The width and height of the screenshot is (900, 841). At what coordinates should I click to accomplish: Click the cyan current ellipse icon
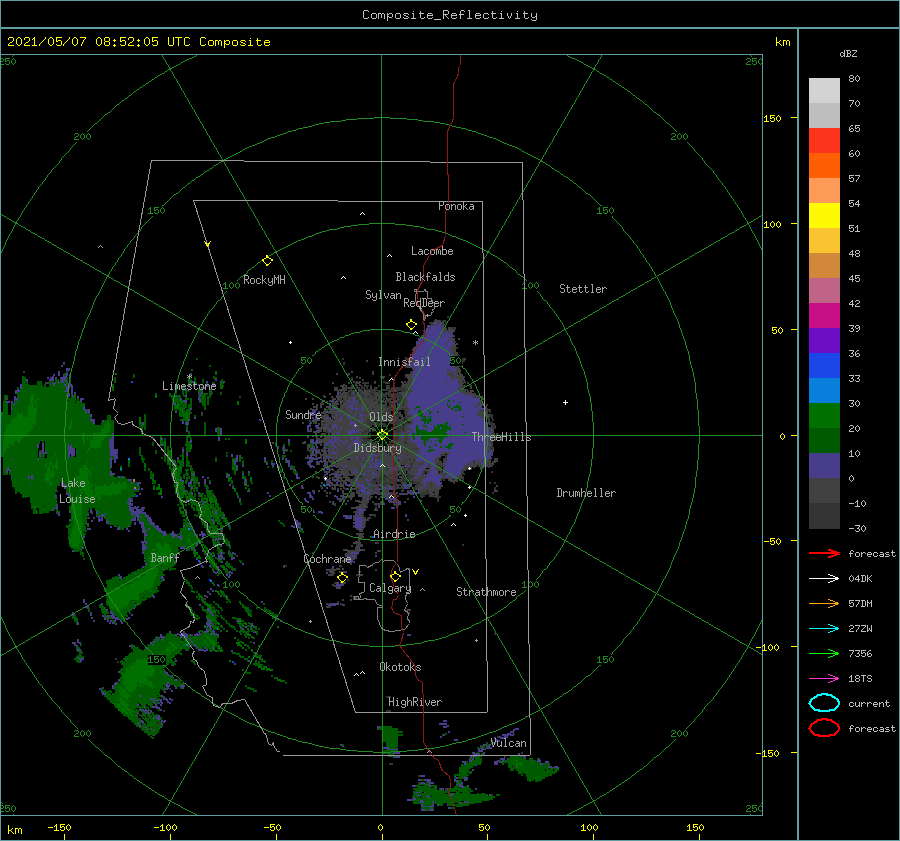coord(824,703)
